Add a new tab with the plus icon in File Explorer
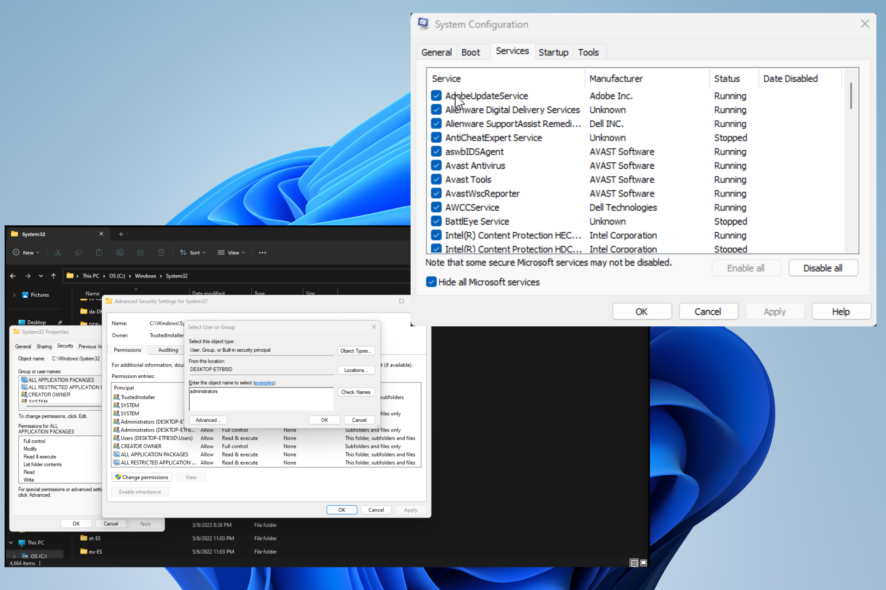The height and width of the screenshot is (590, 886). 120,234
